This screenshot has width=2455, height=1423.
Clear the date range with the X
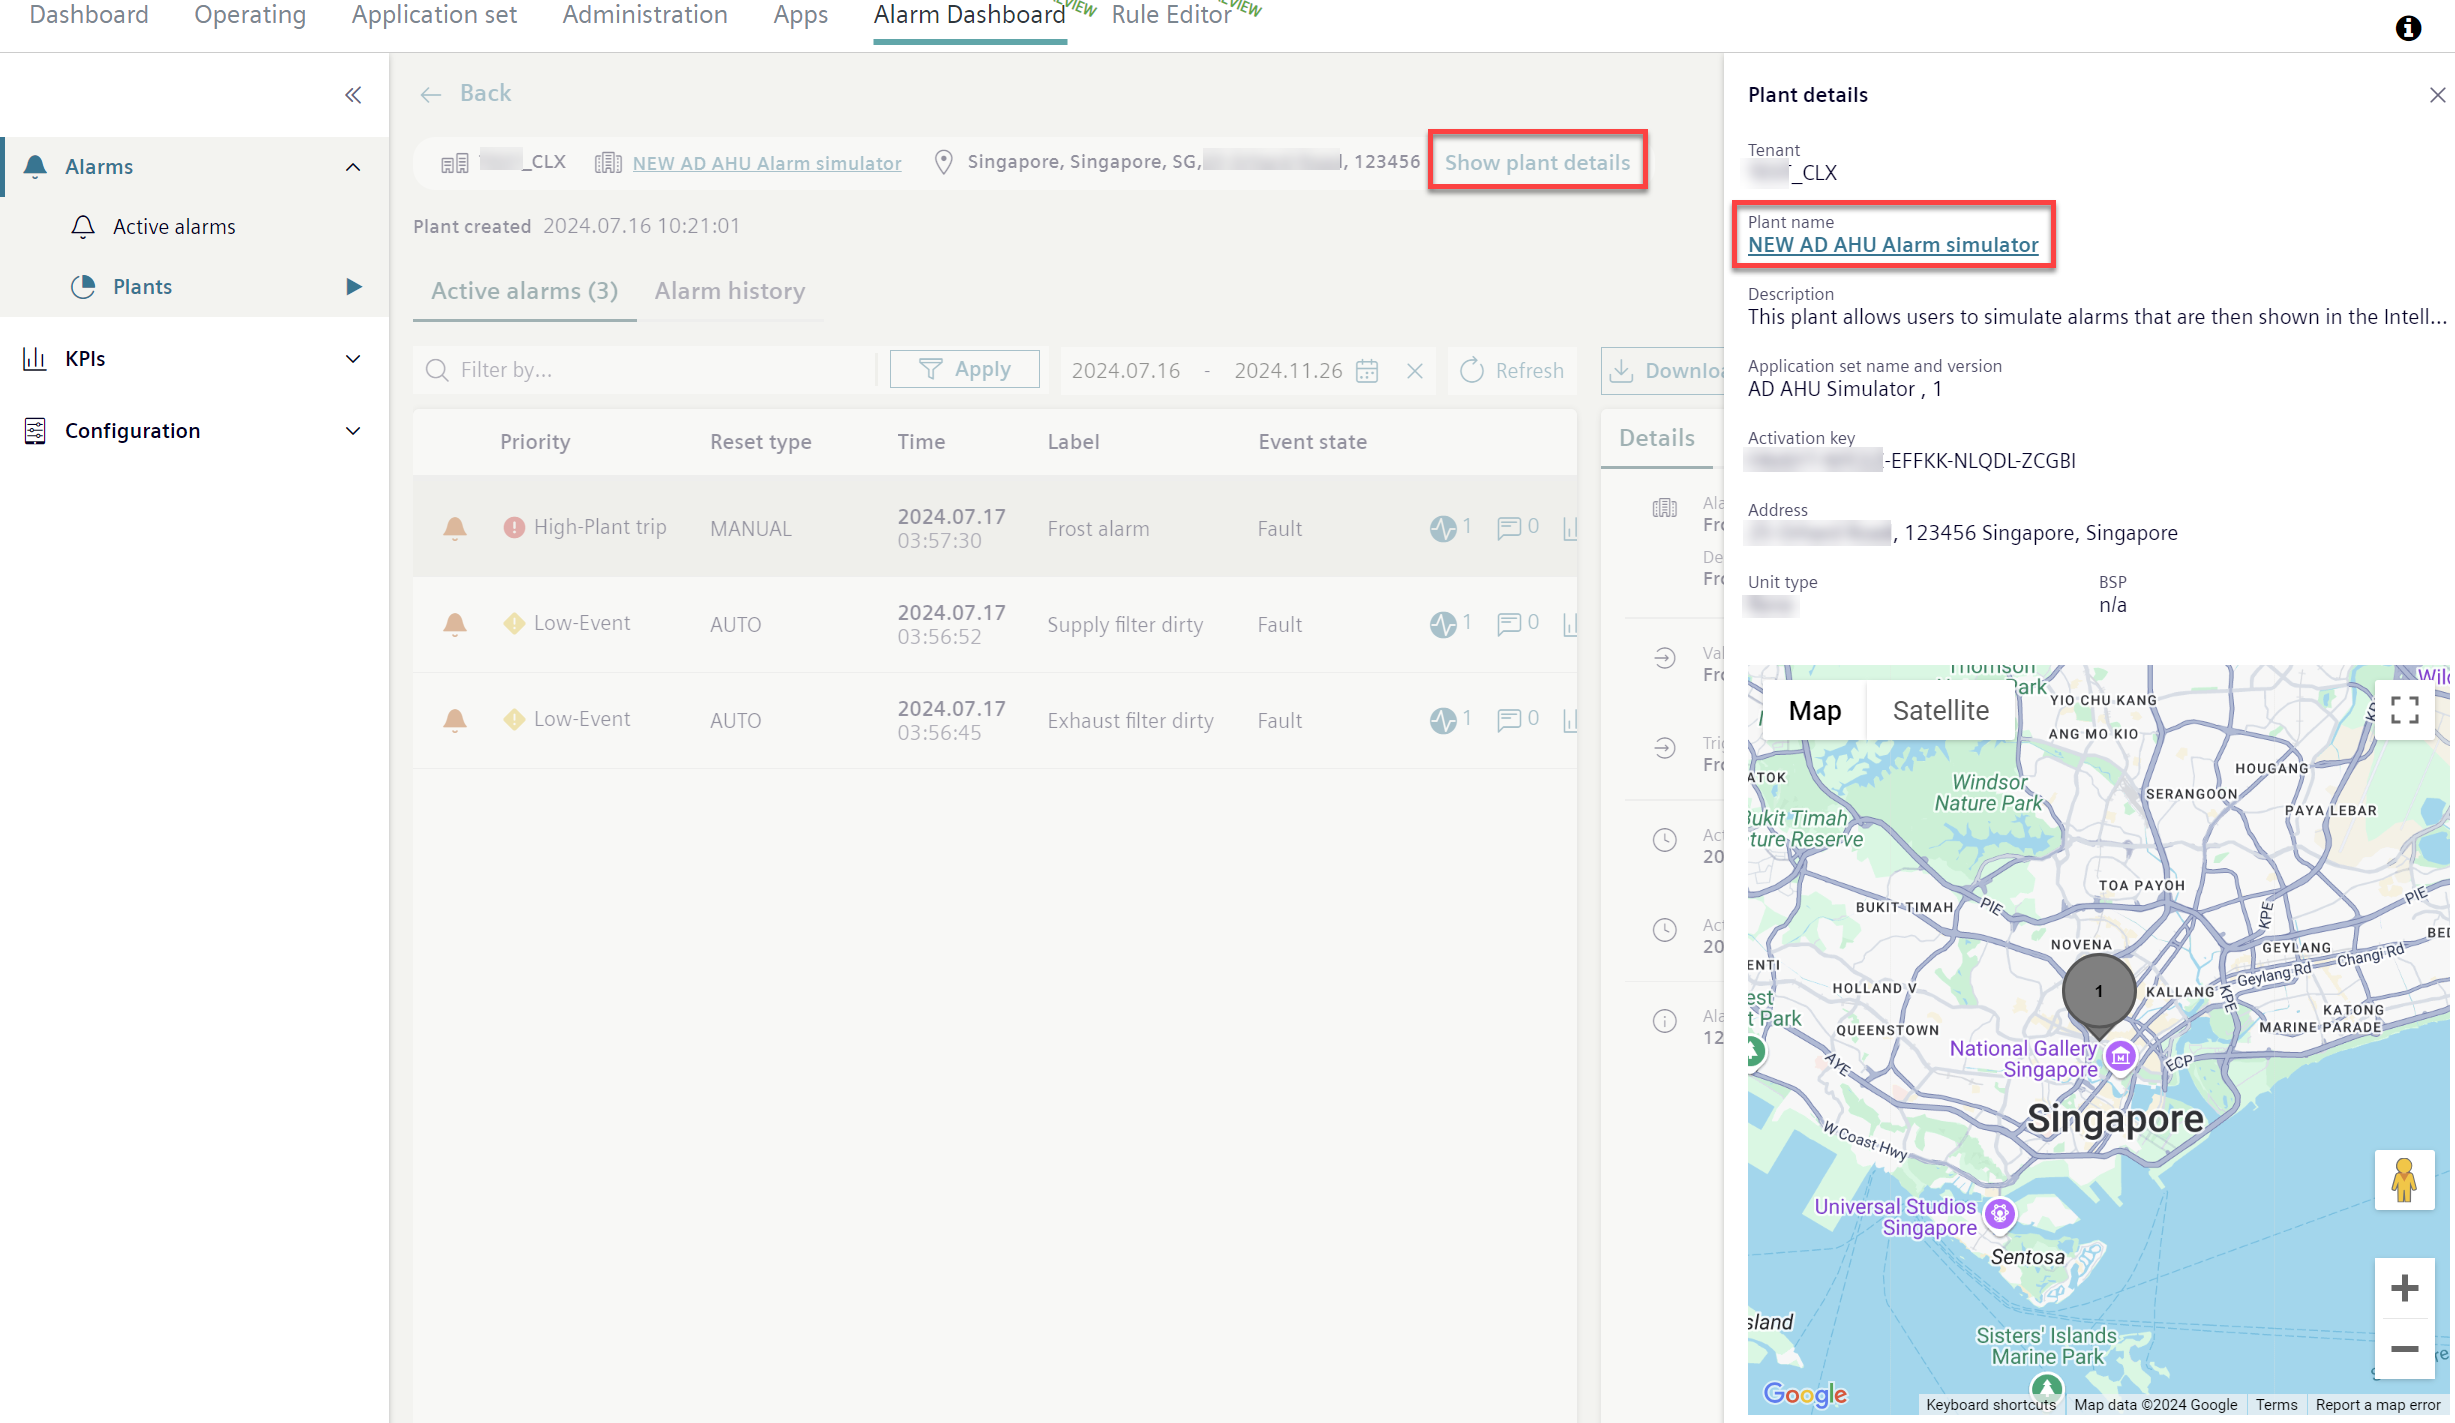pyautogui.click(x=1414, y=371)
